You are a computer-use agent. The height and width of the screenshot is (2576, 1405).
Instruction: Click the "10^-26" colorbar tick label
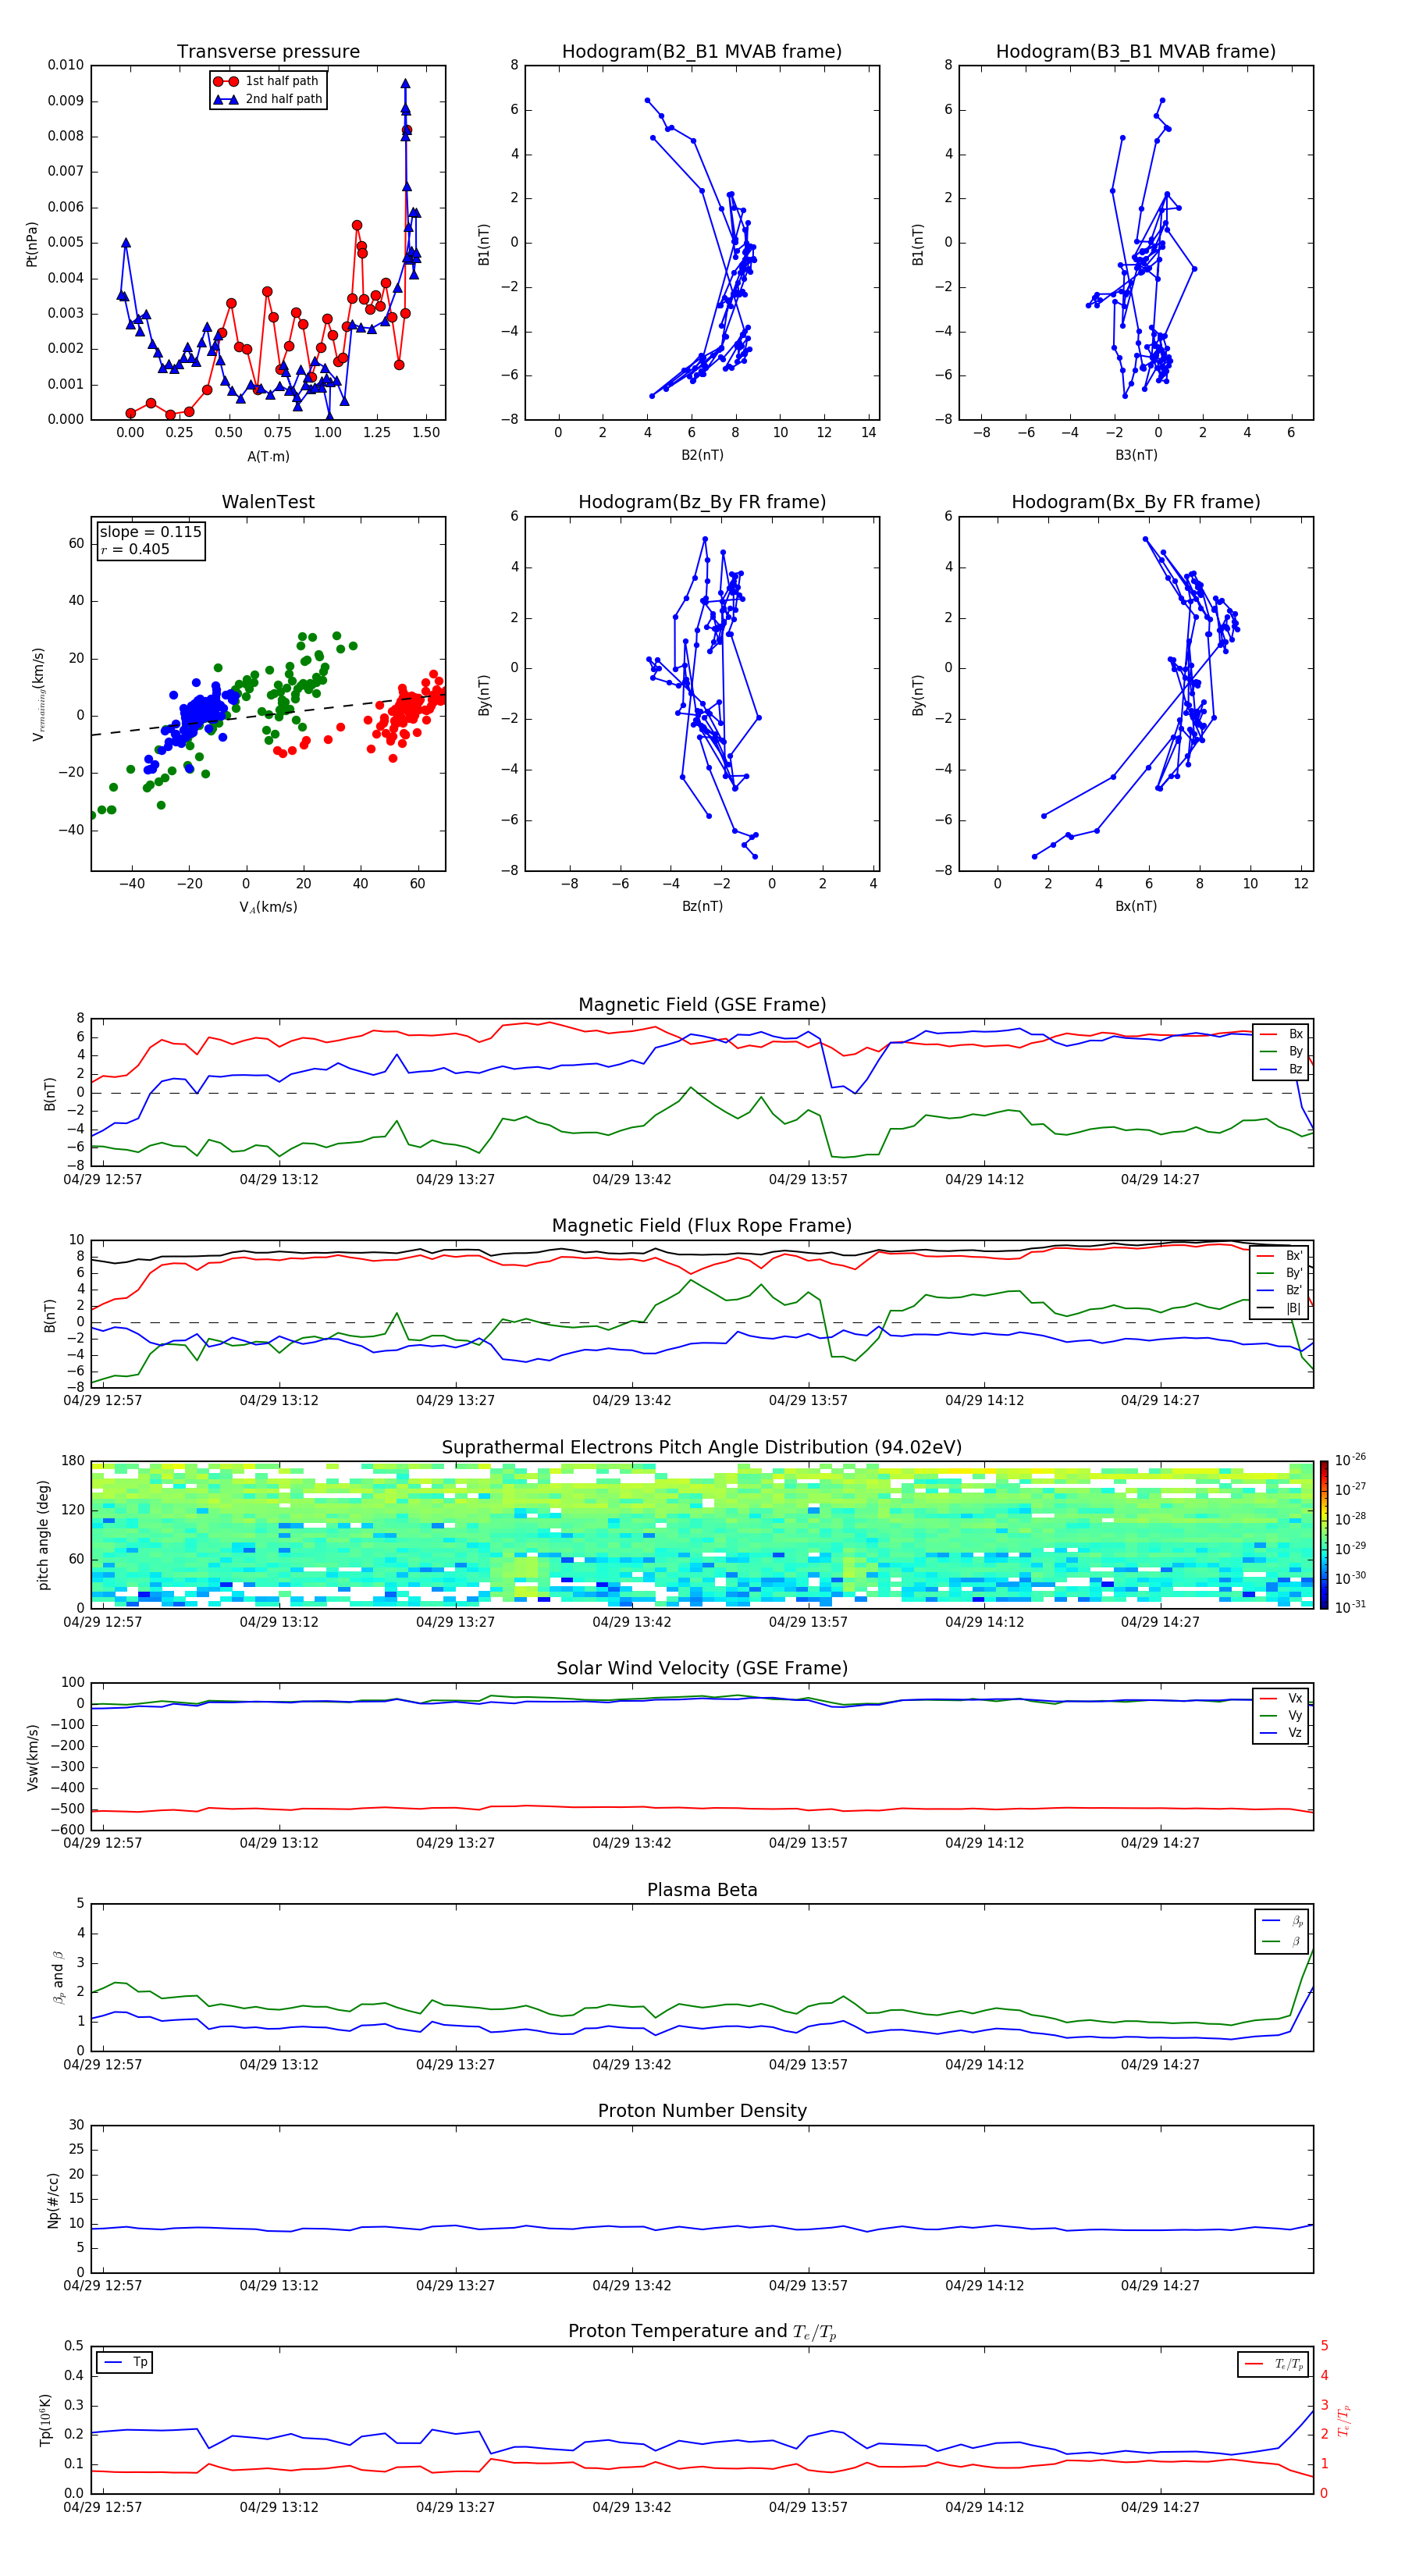(1350, 1460)
